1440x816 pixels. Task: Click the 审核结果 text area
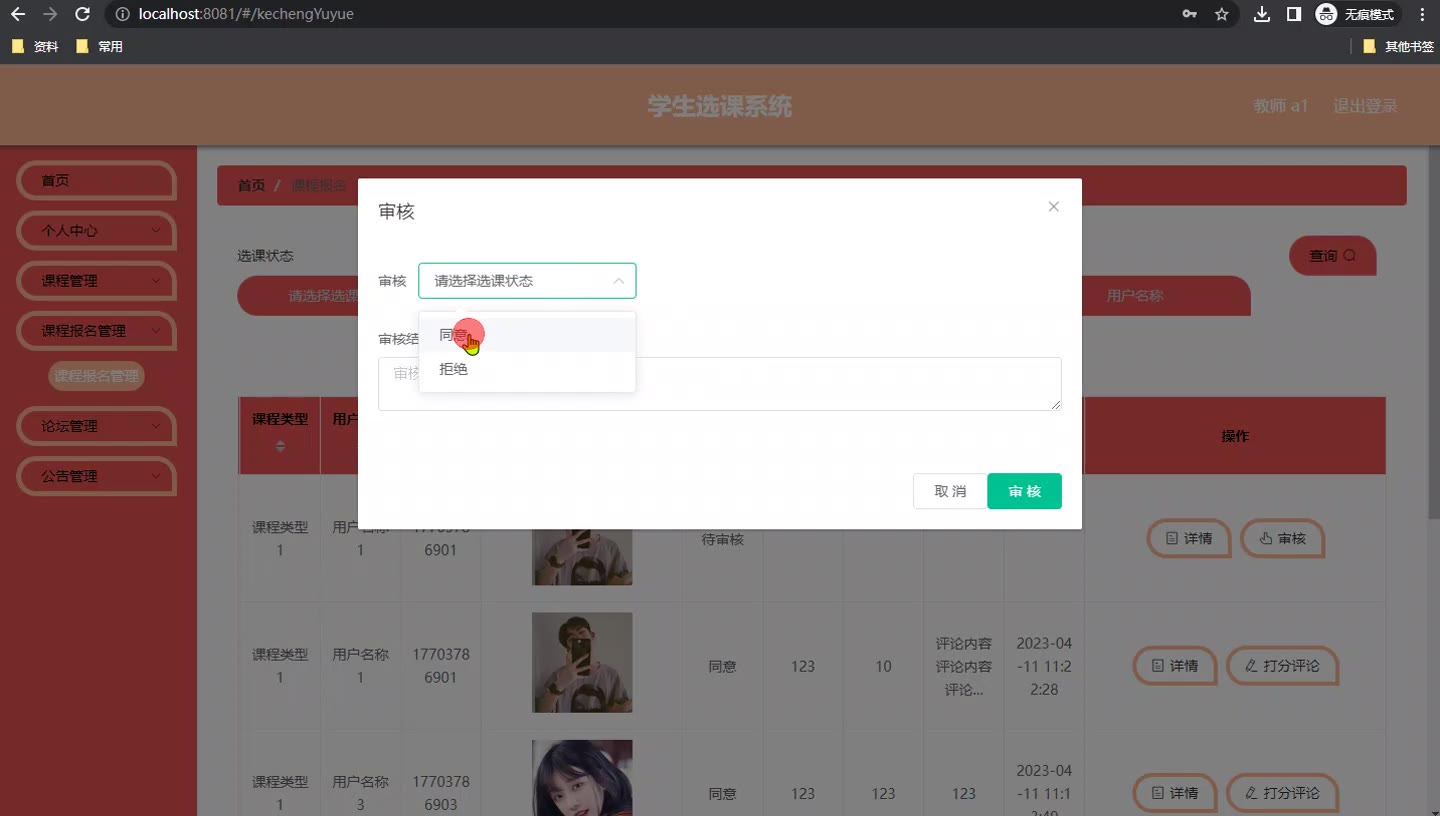(719, 384)
